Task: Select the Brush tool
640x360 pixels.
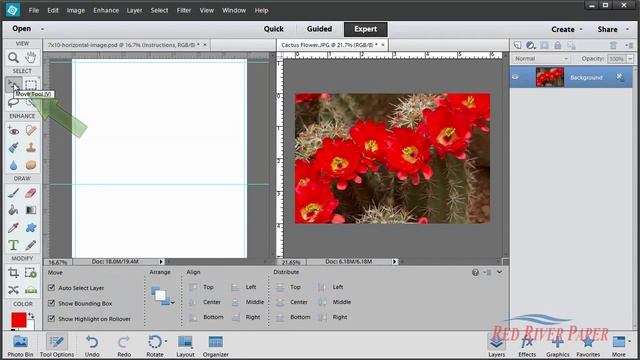Action: point(13,193)
